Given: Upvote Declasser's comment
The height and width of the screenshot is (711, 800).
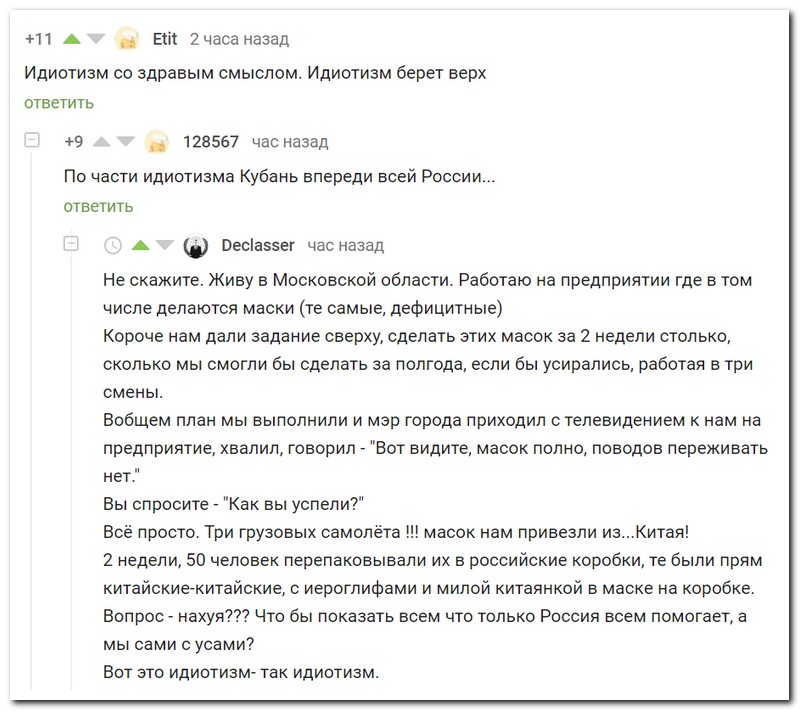Looking at the screenshot, I should point(141,245).
